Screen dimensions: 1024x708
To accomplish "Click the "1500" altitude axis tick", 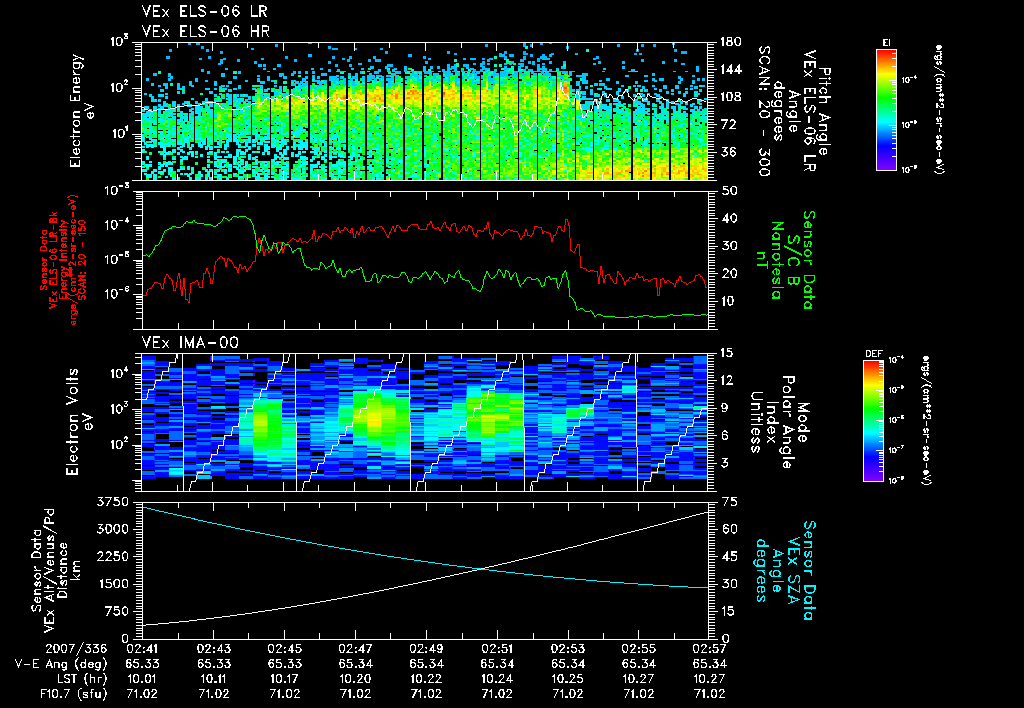I will click(x=112, y=584).
